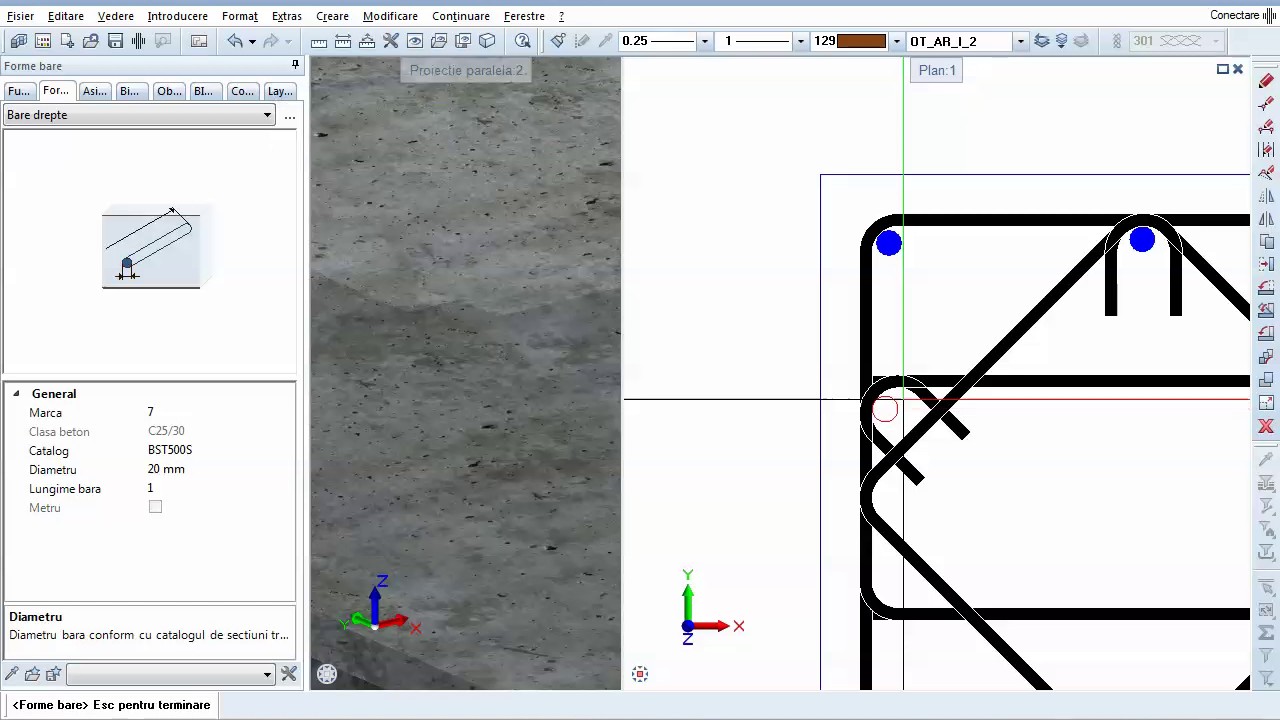Click the brown color 129 swatch
Image resolution: width=1280 pixels, height=720 pixels.
(x=862, y=41)
